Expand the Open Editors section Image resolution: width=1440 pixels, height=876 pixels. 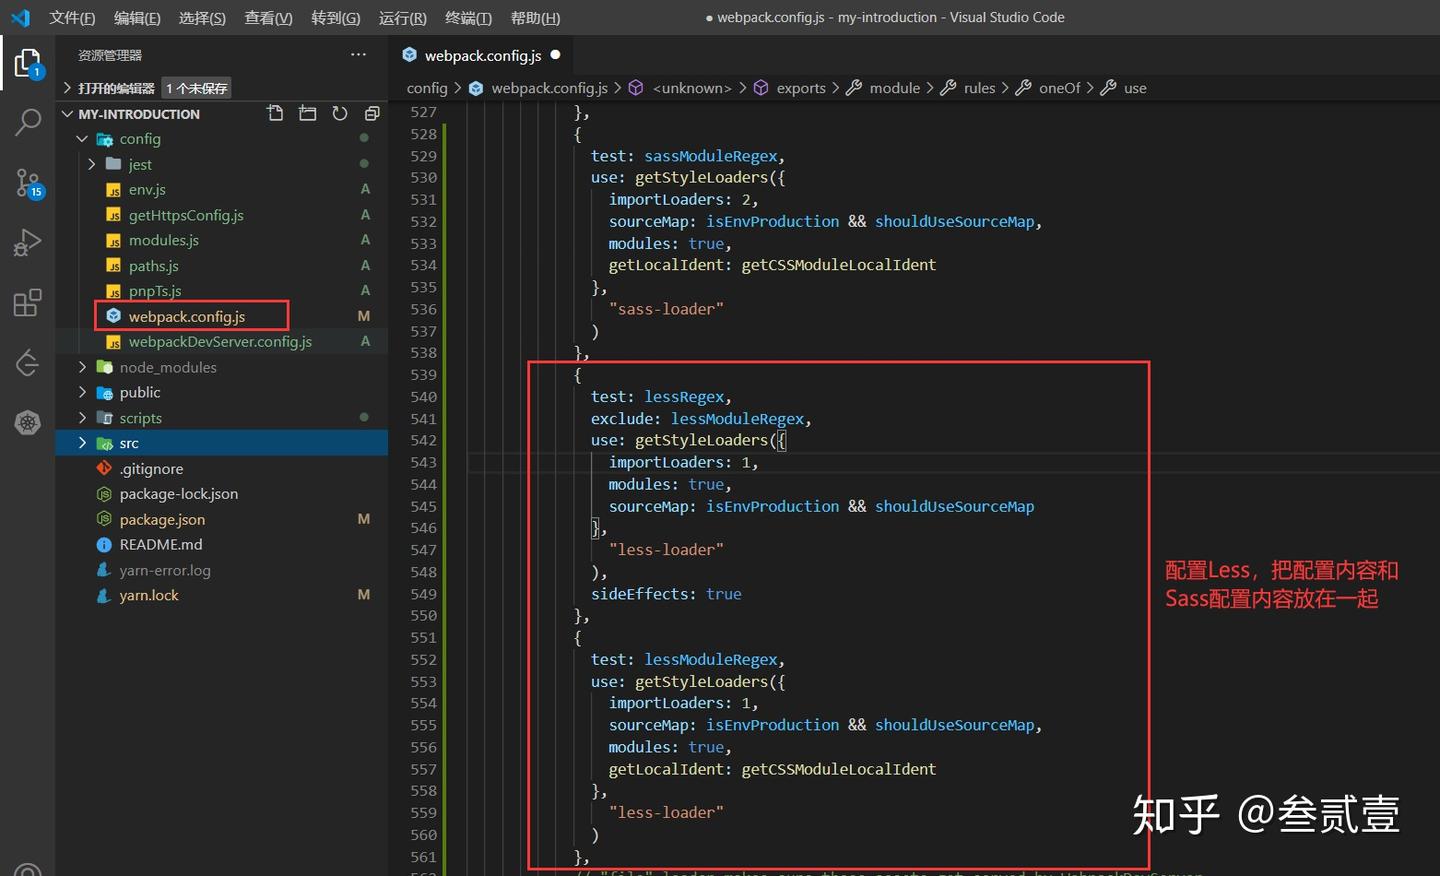click(67, 88)
